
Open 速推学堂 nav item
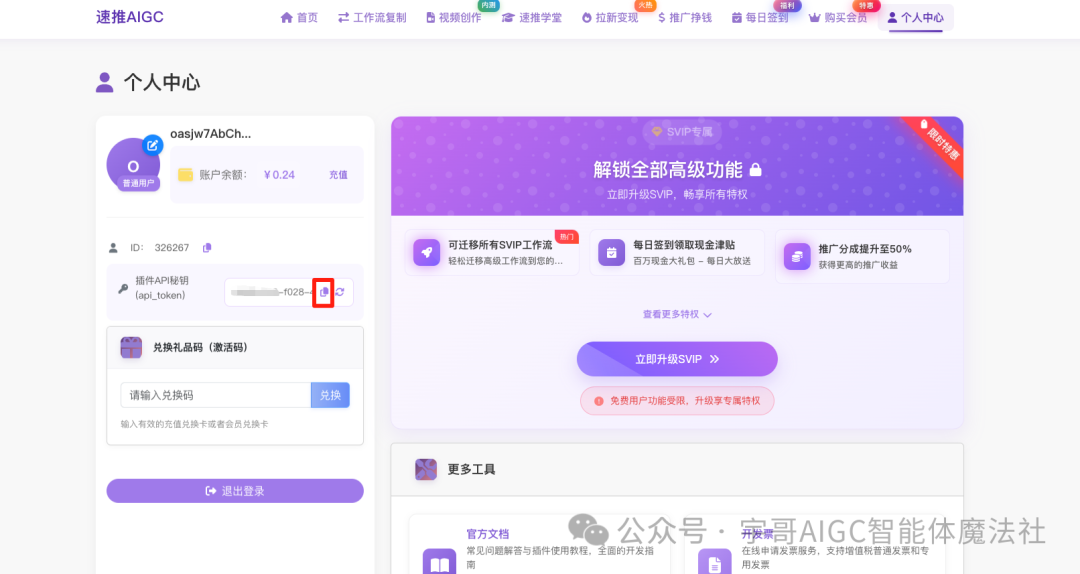click(x=532, y=18)
